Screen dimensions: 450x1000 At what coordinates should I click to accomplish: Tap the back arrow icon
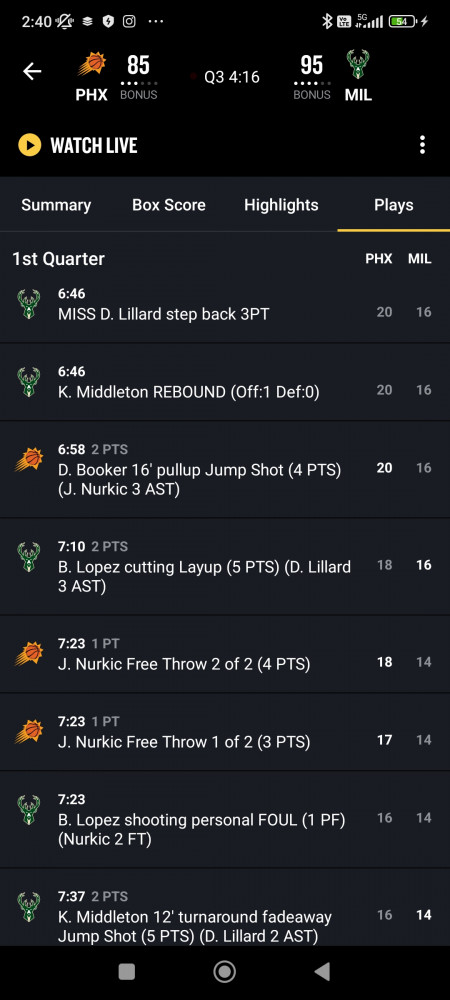[x=32, y=71]
